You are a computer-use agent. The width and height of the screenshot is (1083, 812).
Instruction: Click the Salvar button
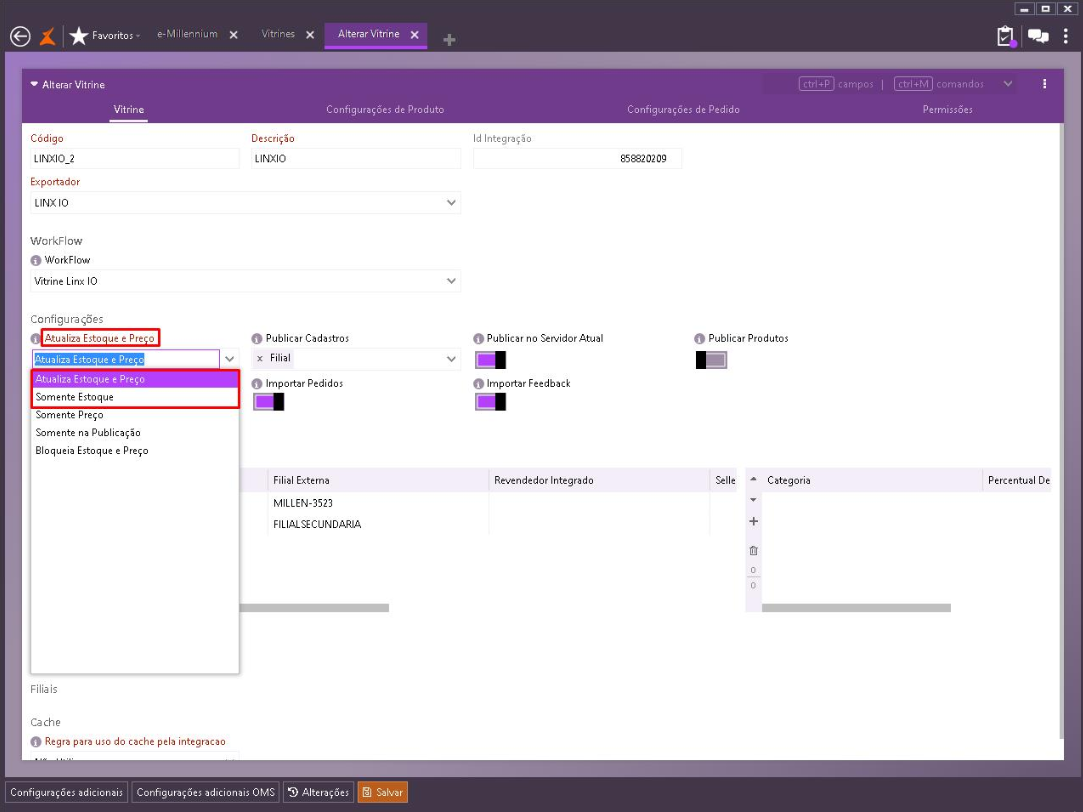pos(383,792)
